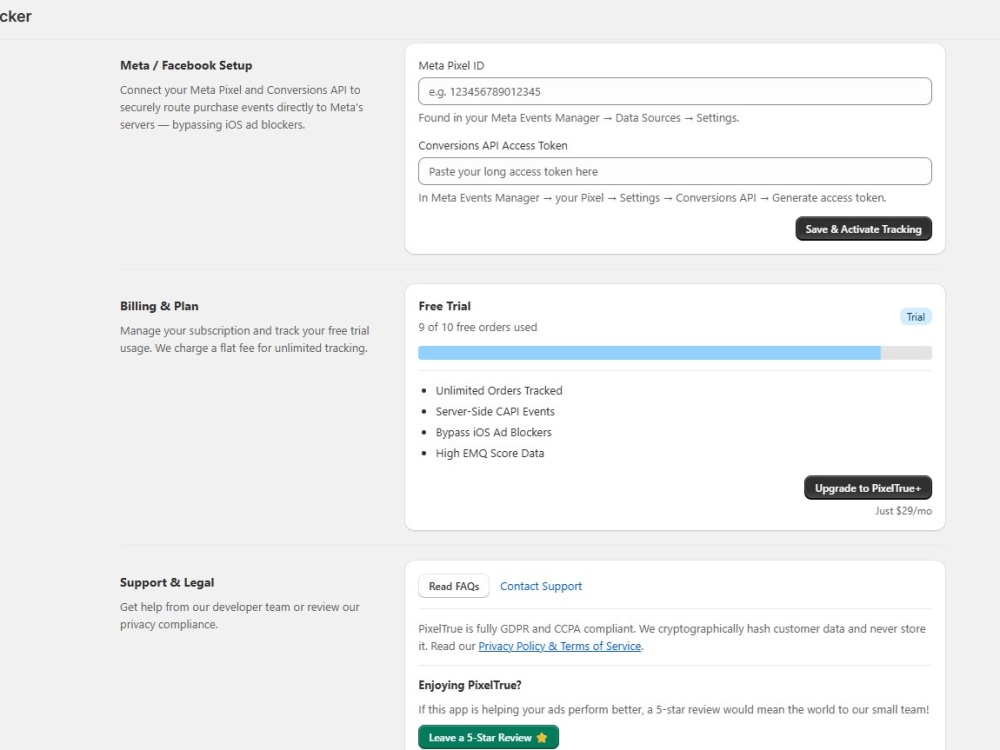Click the free orders usage progress bar
1000x750 pixels.
[x=675, y=353]
